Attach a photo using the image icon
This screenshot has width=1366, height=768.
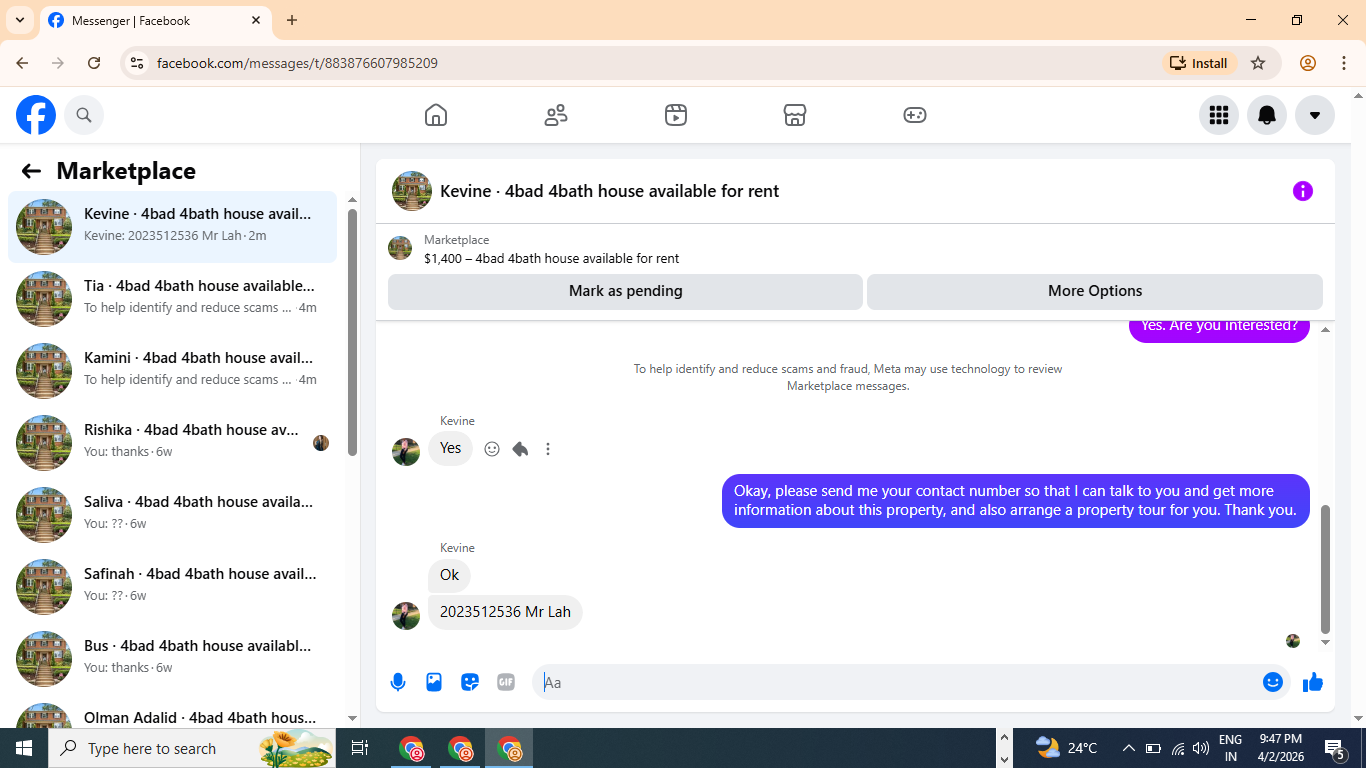click(x=434, y=682)
